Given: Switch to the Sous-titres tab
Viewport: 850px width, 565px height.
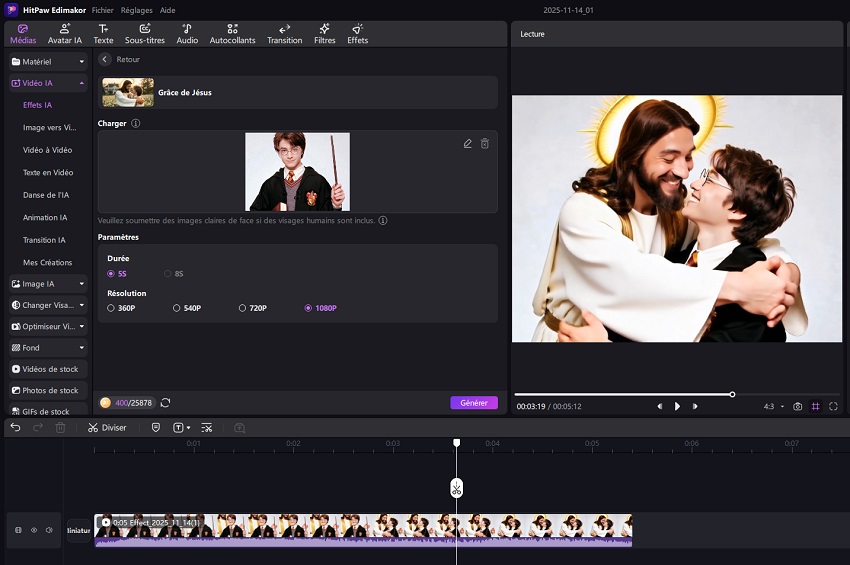Looking at the screenshot, I should pos(145,34).
